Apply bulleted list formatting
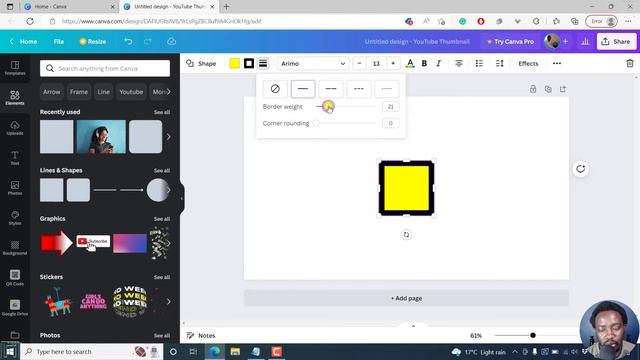Screen dimensions: 640x360 click(479, 63)
